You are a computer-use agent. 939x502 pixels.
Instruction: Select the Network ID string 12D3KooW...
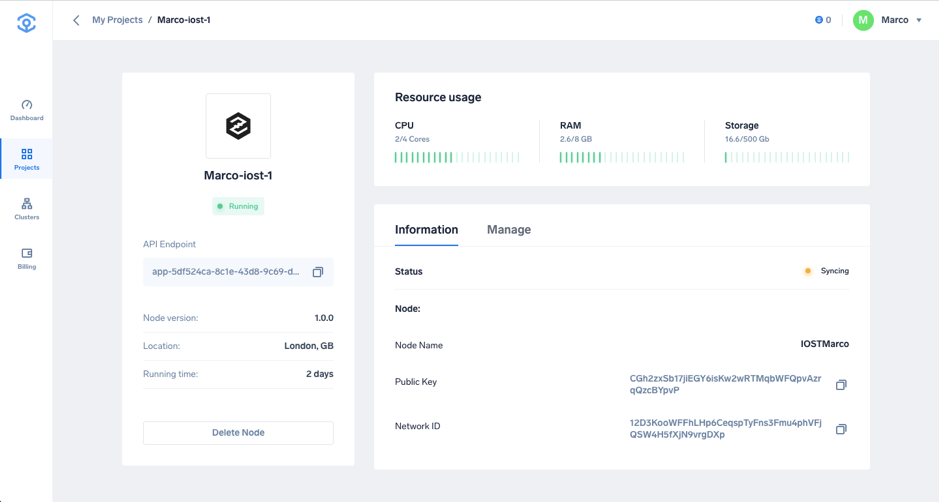tap(725, 429)
